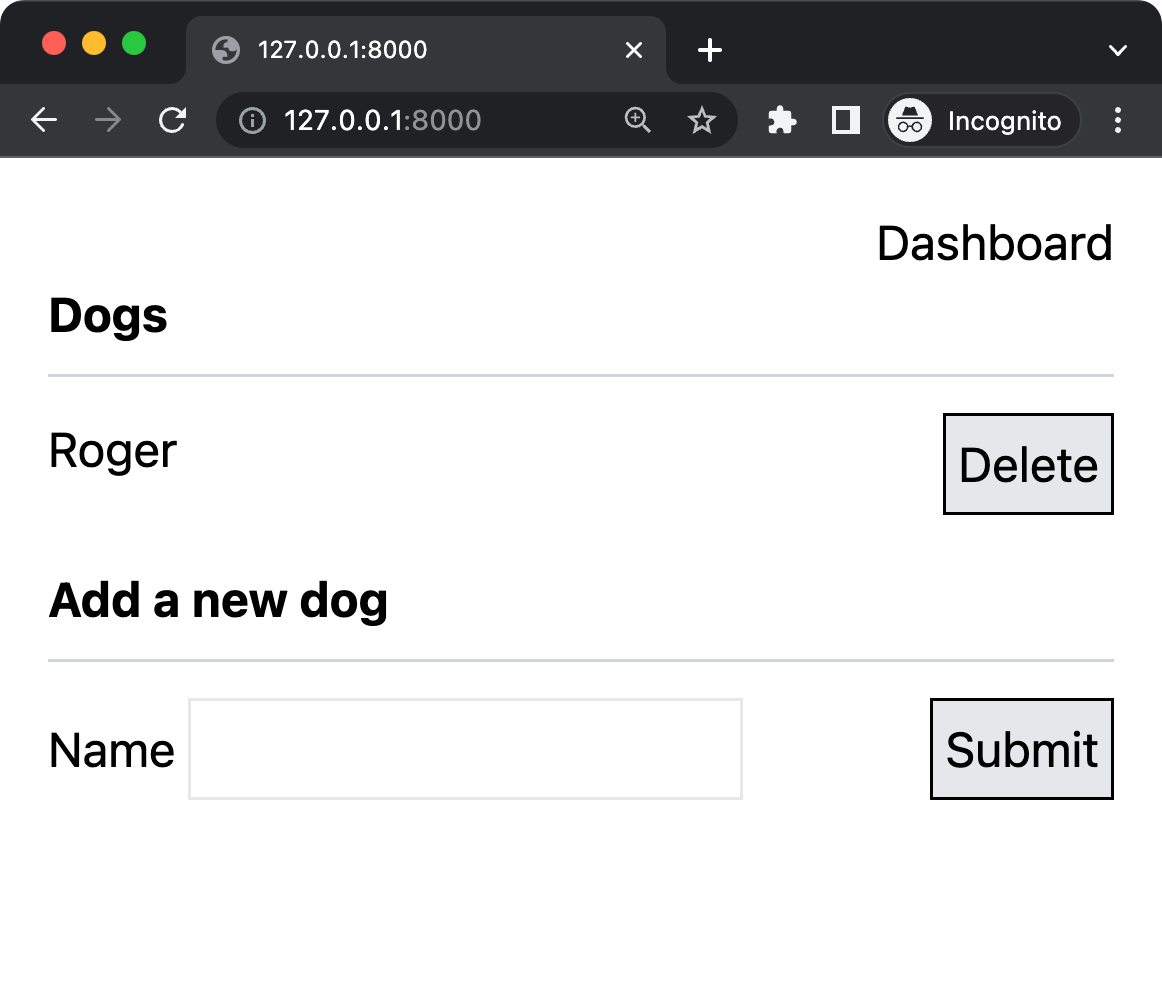Viewport: 1162px width, 1006px height.
Task: Open the Extensions puzzle icon
Action: [781, 121]
